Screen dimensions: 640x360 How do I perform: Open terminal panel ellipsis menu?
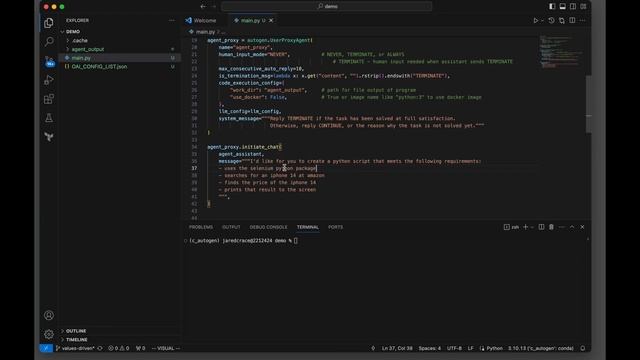pos(562,227)
